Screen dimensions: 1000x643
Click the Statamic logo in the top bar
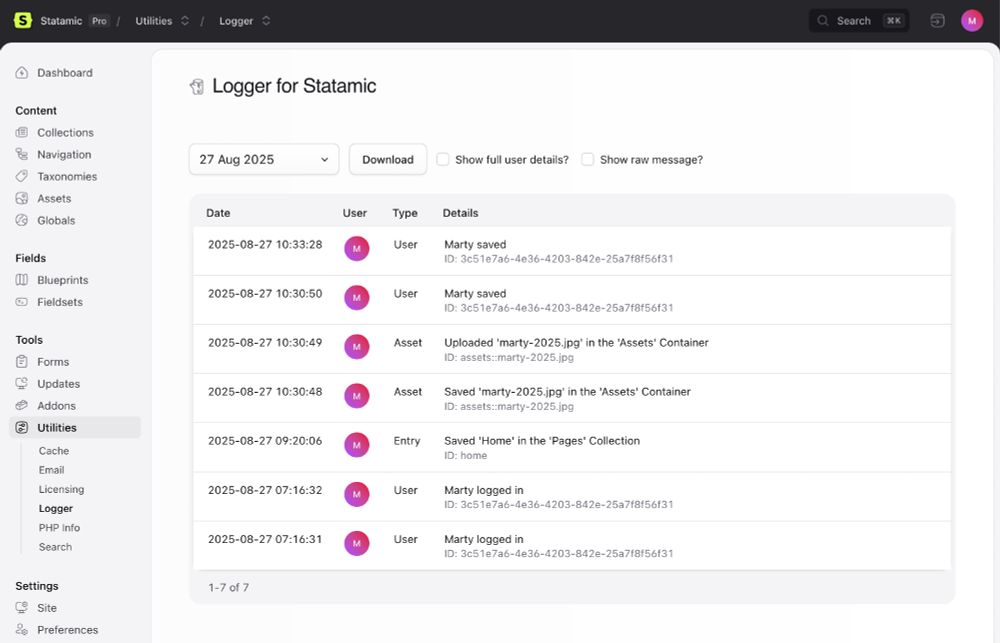[22, 20]
